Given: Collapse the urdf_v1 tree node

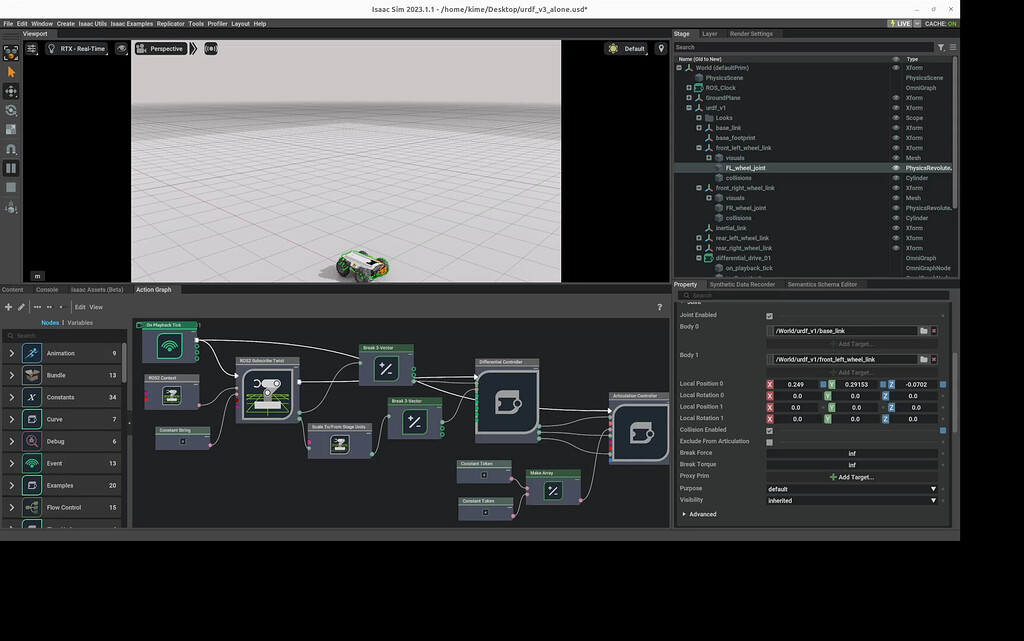Looking at the screenshot, I should (689, 108).
